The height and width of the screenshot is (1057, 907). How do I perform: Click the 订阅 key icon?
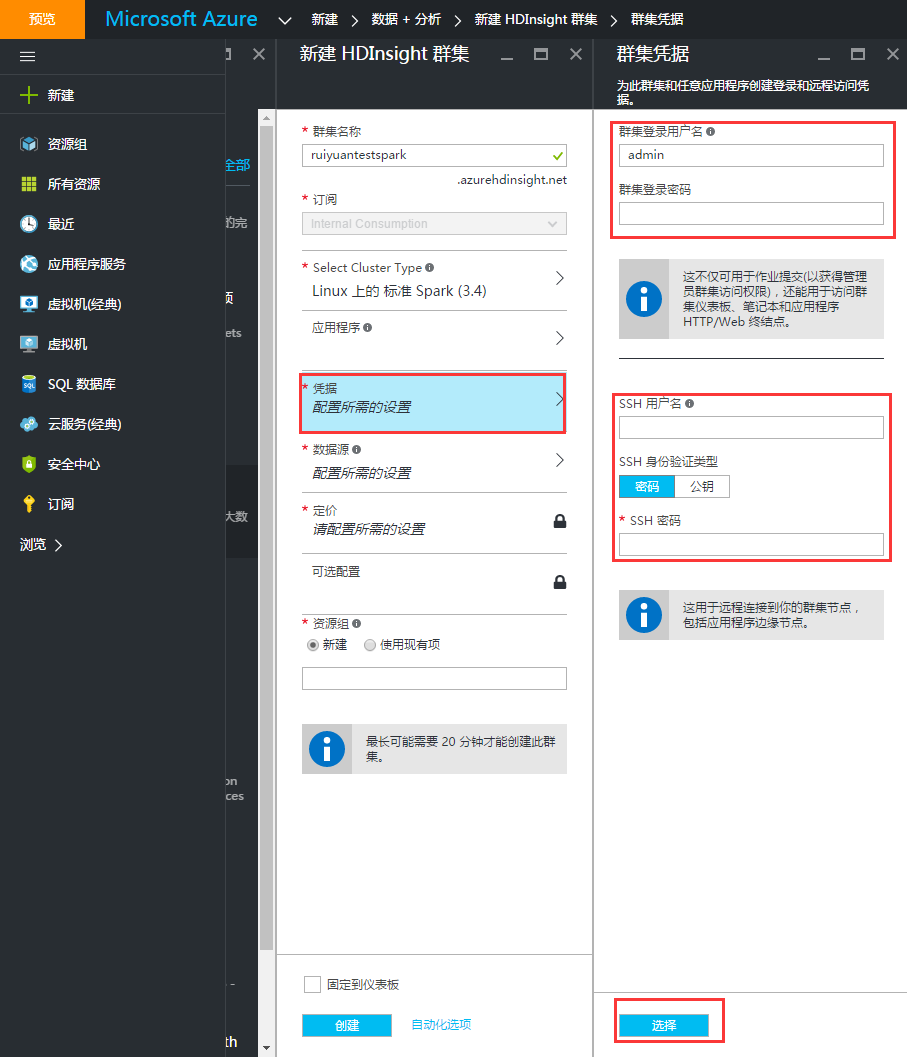pos(29,504)
